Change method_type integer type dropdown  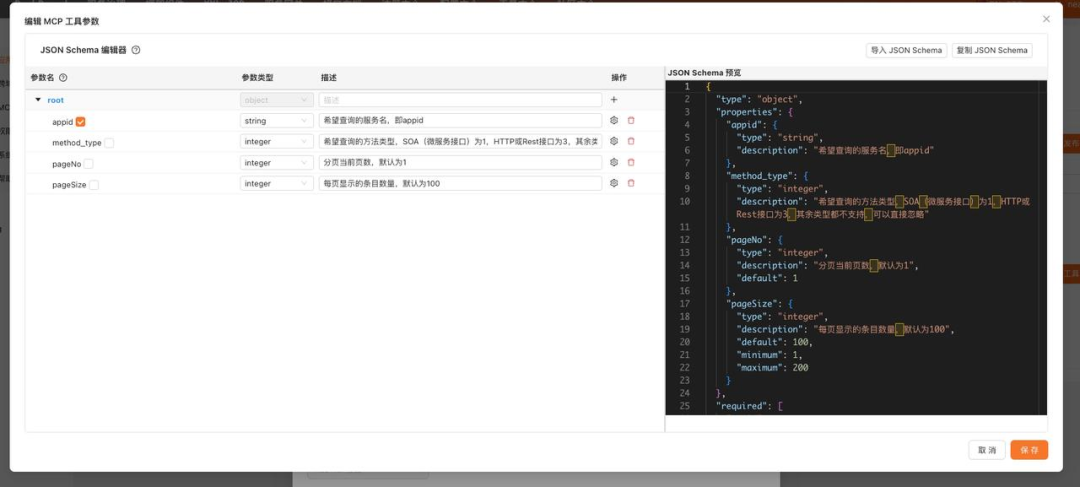point(276,142)
